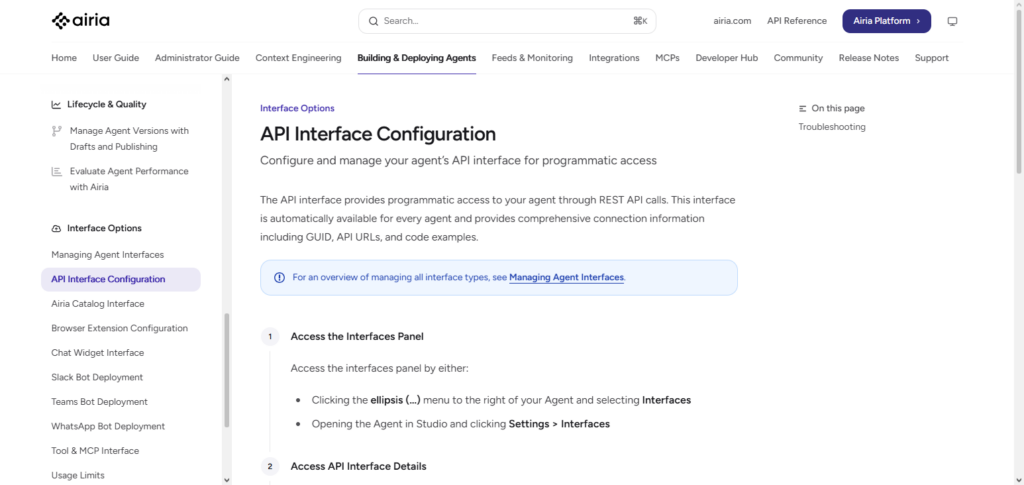This screenshot has width=1024, height=485.
Task: Click the Airia logo
Action: [80, 21]
